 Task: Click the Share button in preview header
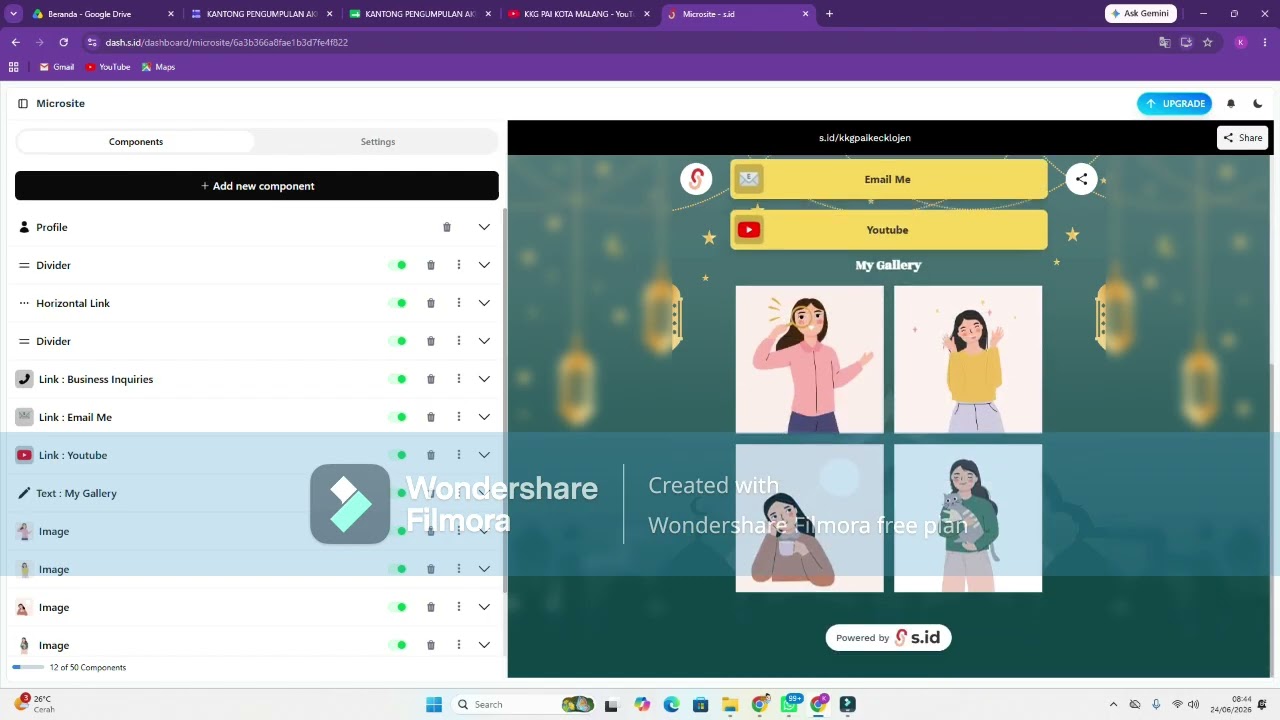pos(1243,138)
